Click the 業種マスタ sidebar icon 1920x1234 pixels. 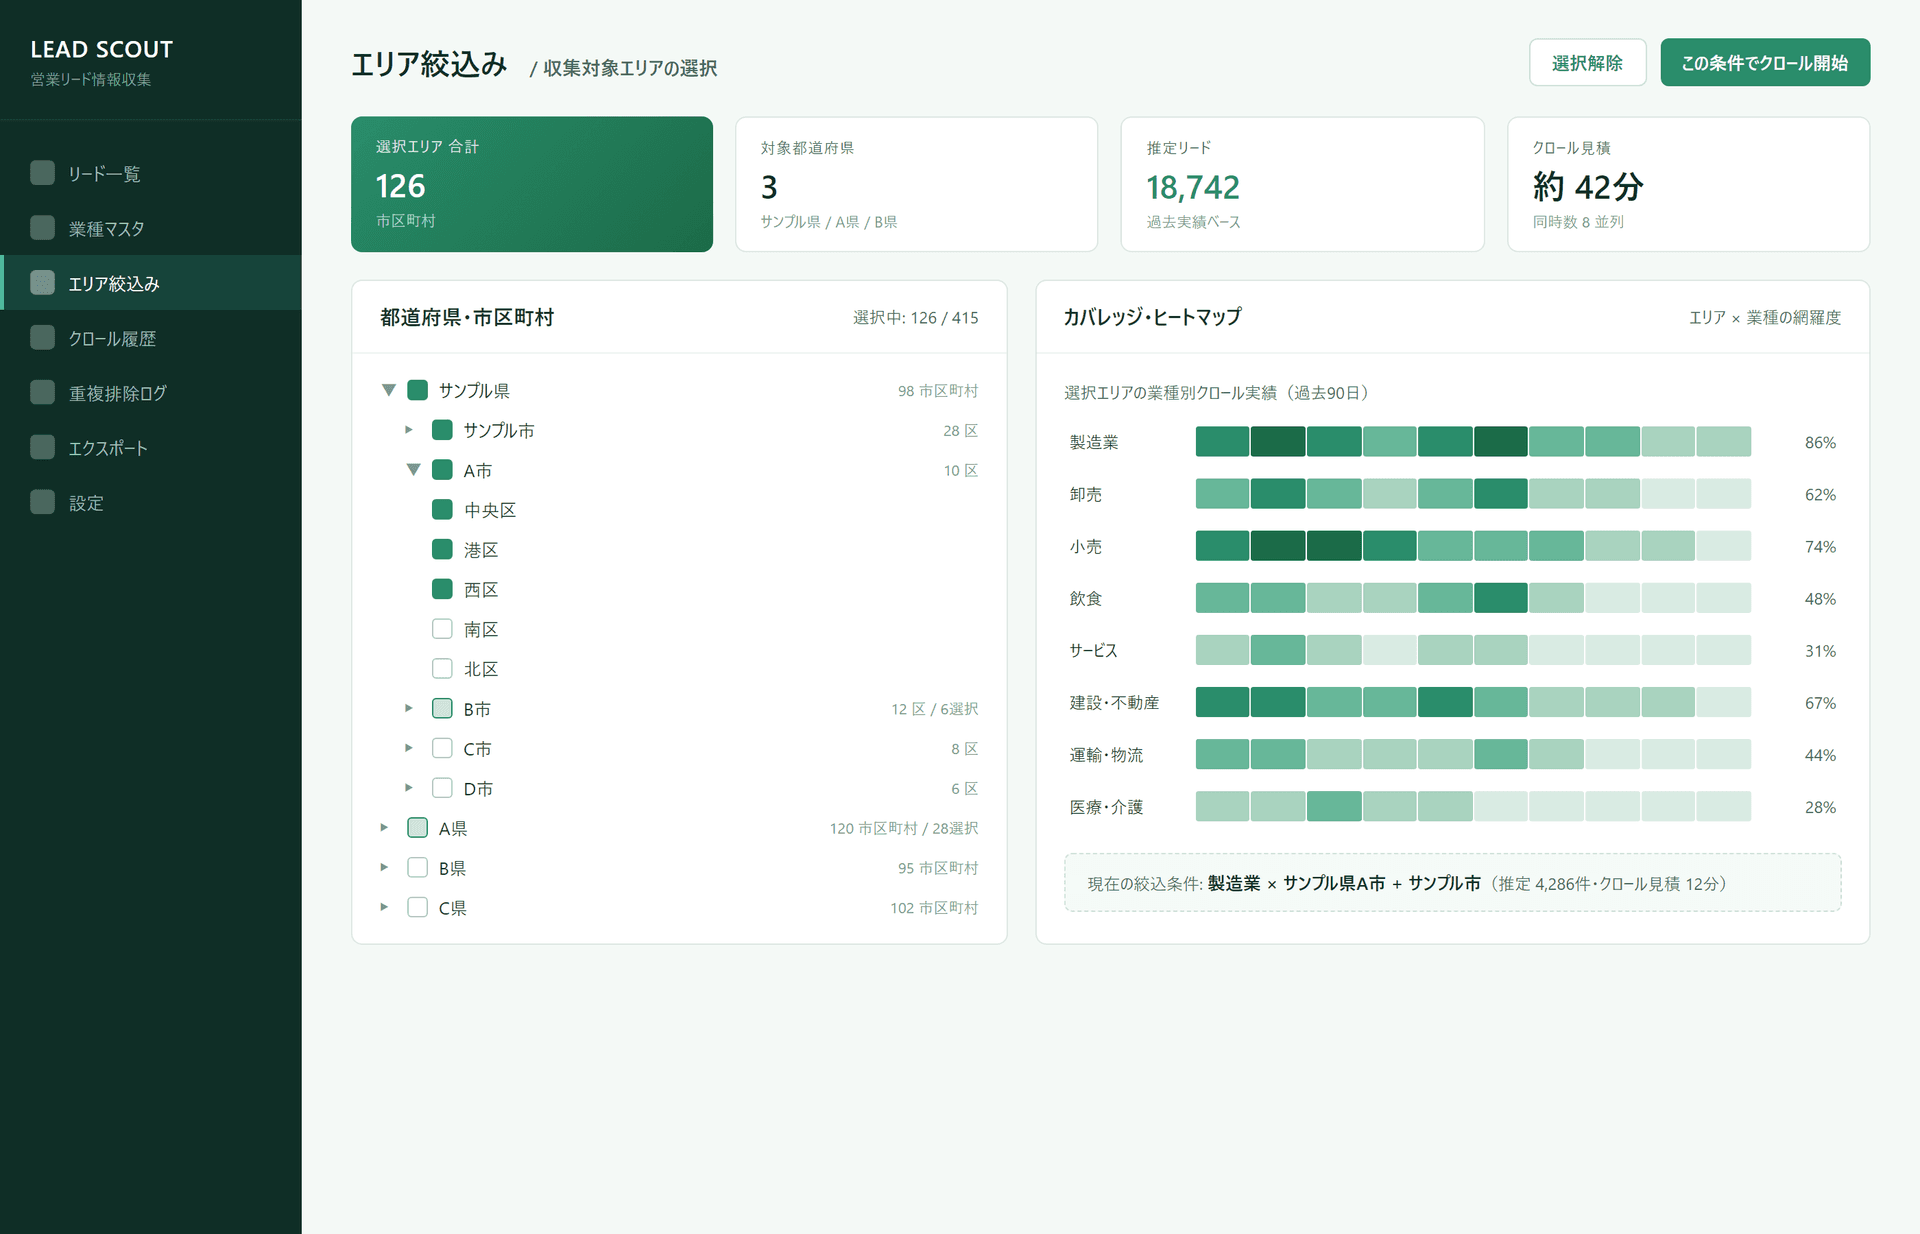click(42, 228)
